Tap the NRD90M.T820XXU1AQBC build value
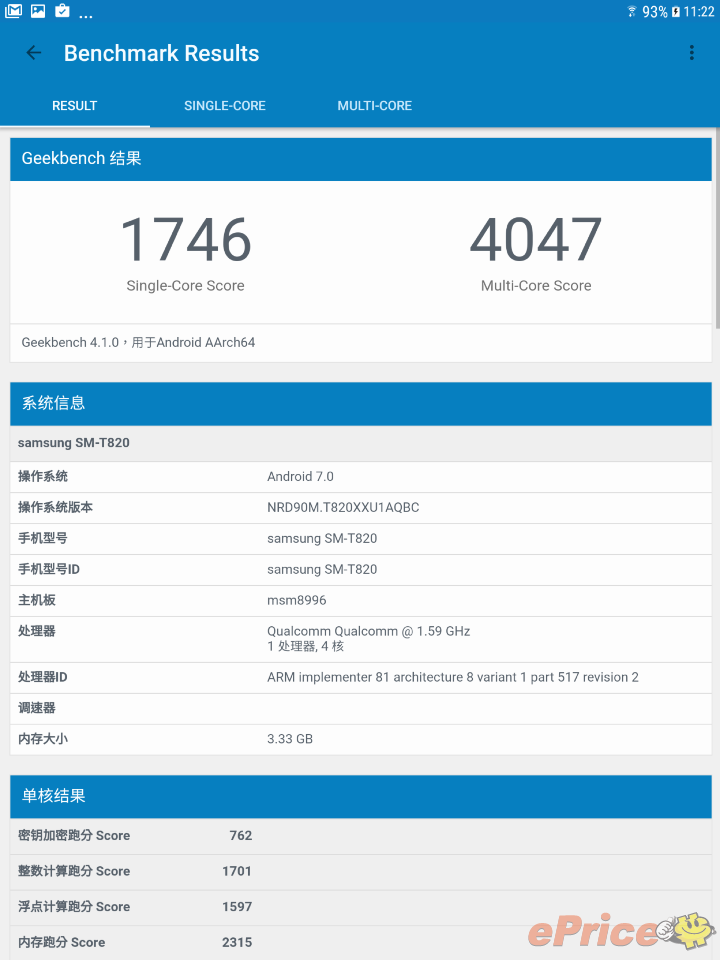Image resolution: width=720 pixels, height=960 pixels. pyautogui.click(x=343, y=508)
